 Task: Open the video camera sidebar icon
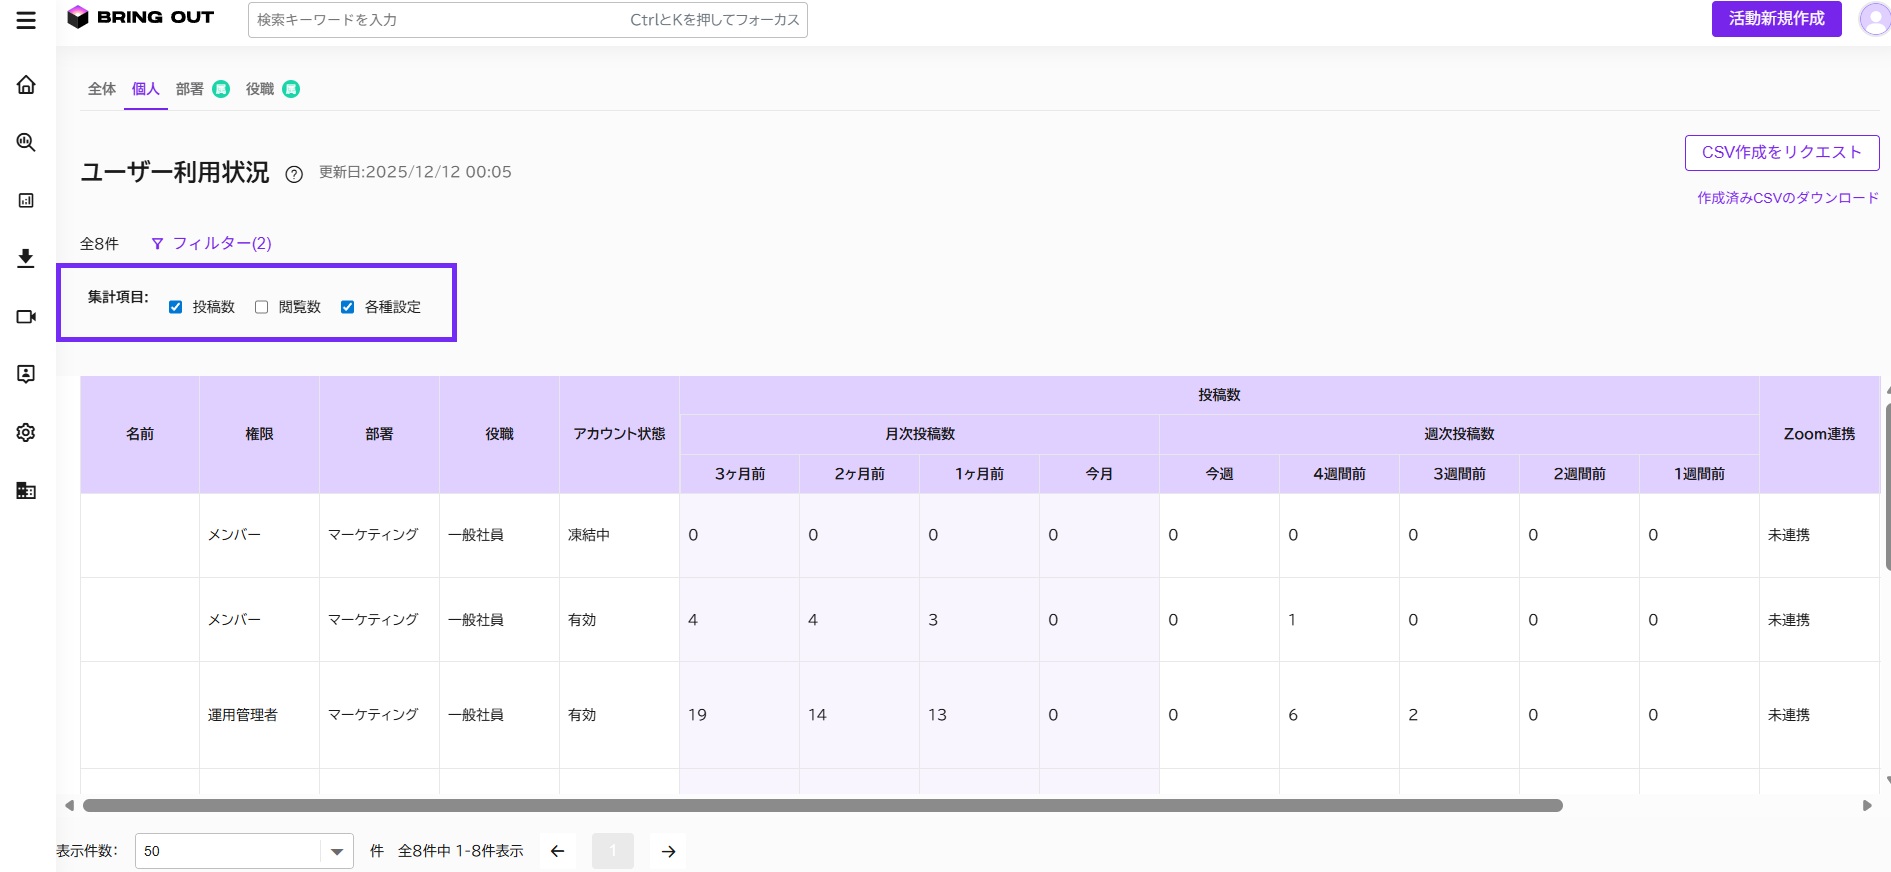click(26, 316)
